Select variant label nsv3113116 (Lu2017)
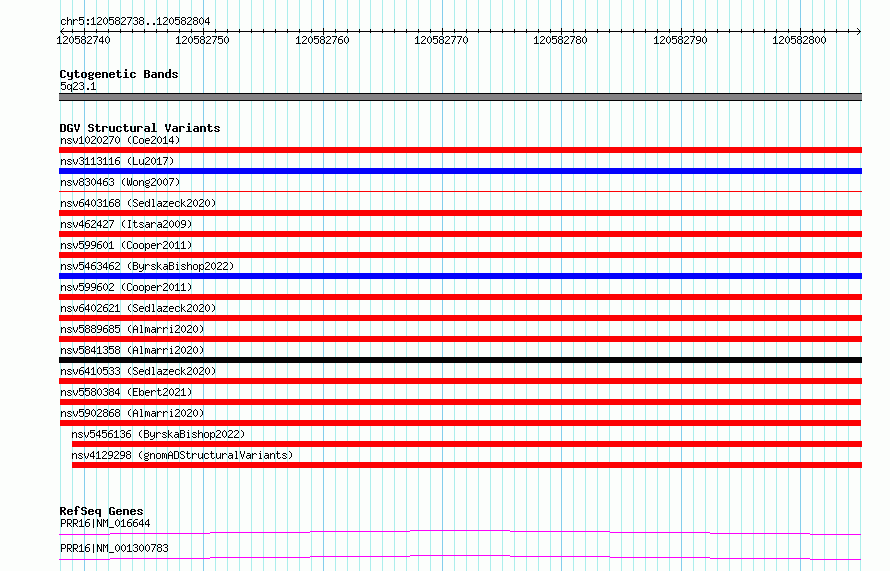 (x=117, y=161)
